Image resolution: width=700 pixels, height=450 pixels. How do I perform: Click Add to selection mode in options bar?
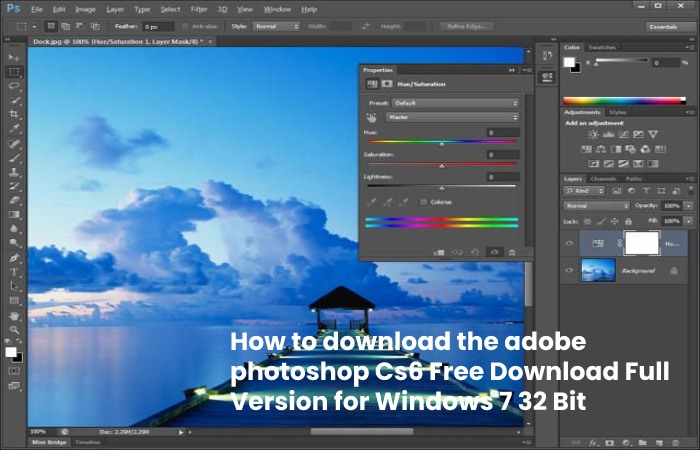(x=65, y=26)
